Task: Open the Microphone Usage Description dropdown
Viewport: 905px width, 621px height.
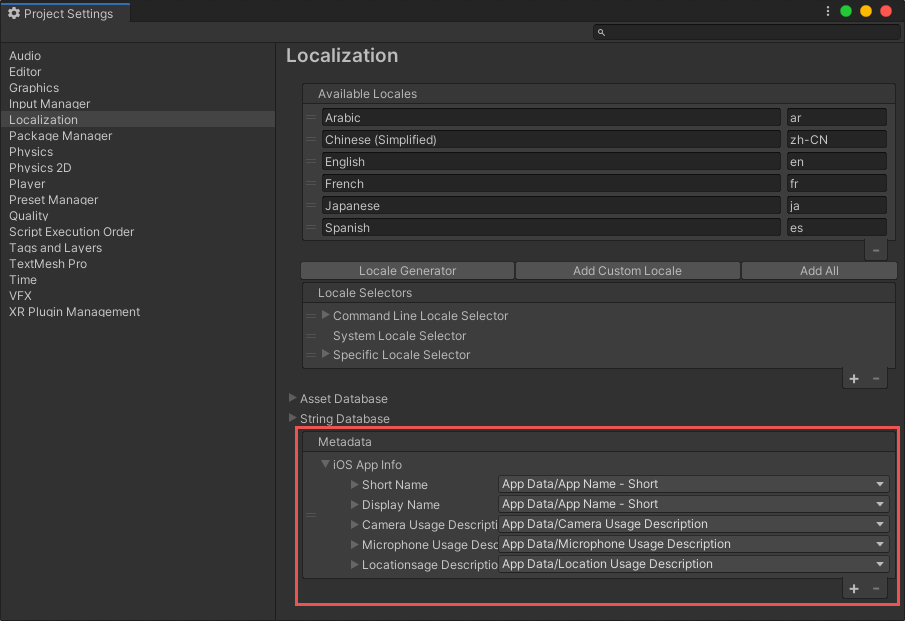Action: (x=693, y=545)
